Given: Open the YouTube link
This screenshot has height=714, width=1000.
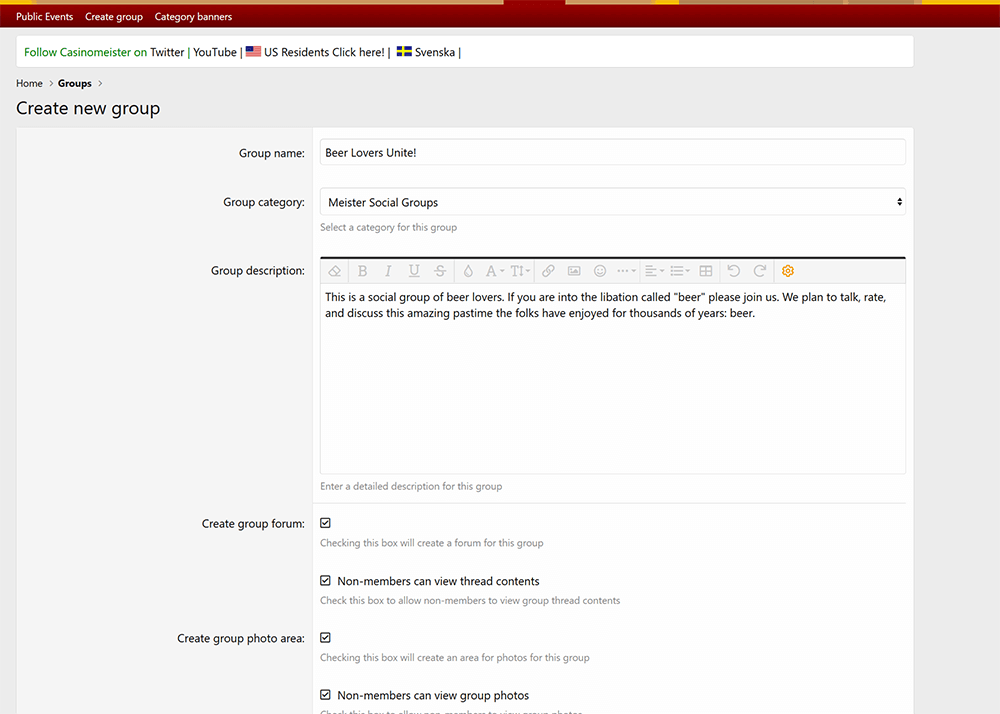Looking at the screenshot, I should 215,52.
